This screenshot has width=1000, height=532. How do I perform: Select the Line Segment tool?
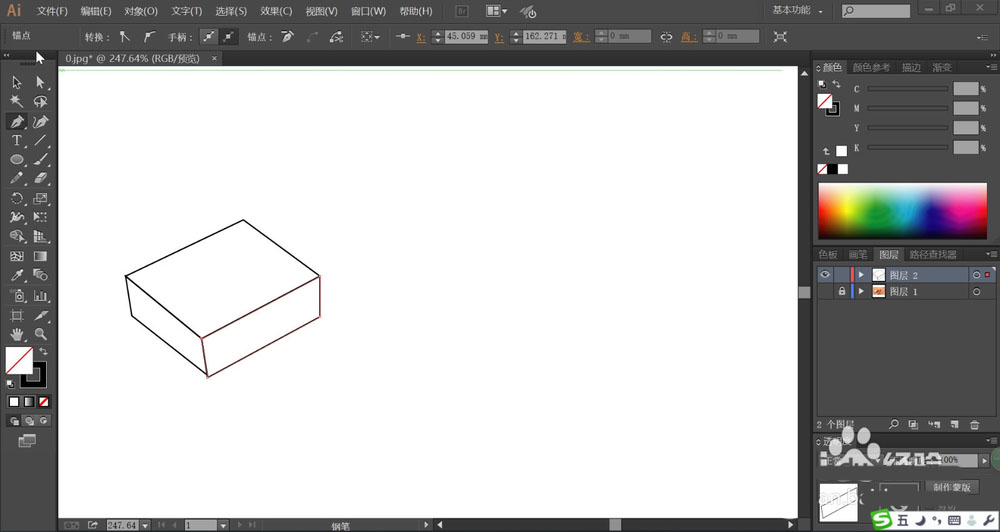40,140
